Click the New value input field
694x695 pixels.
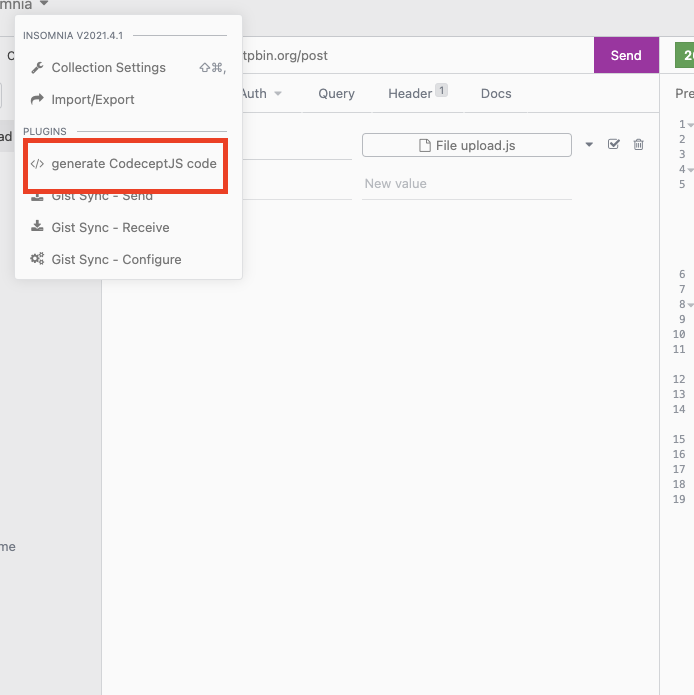(x=467, y=184)
